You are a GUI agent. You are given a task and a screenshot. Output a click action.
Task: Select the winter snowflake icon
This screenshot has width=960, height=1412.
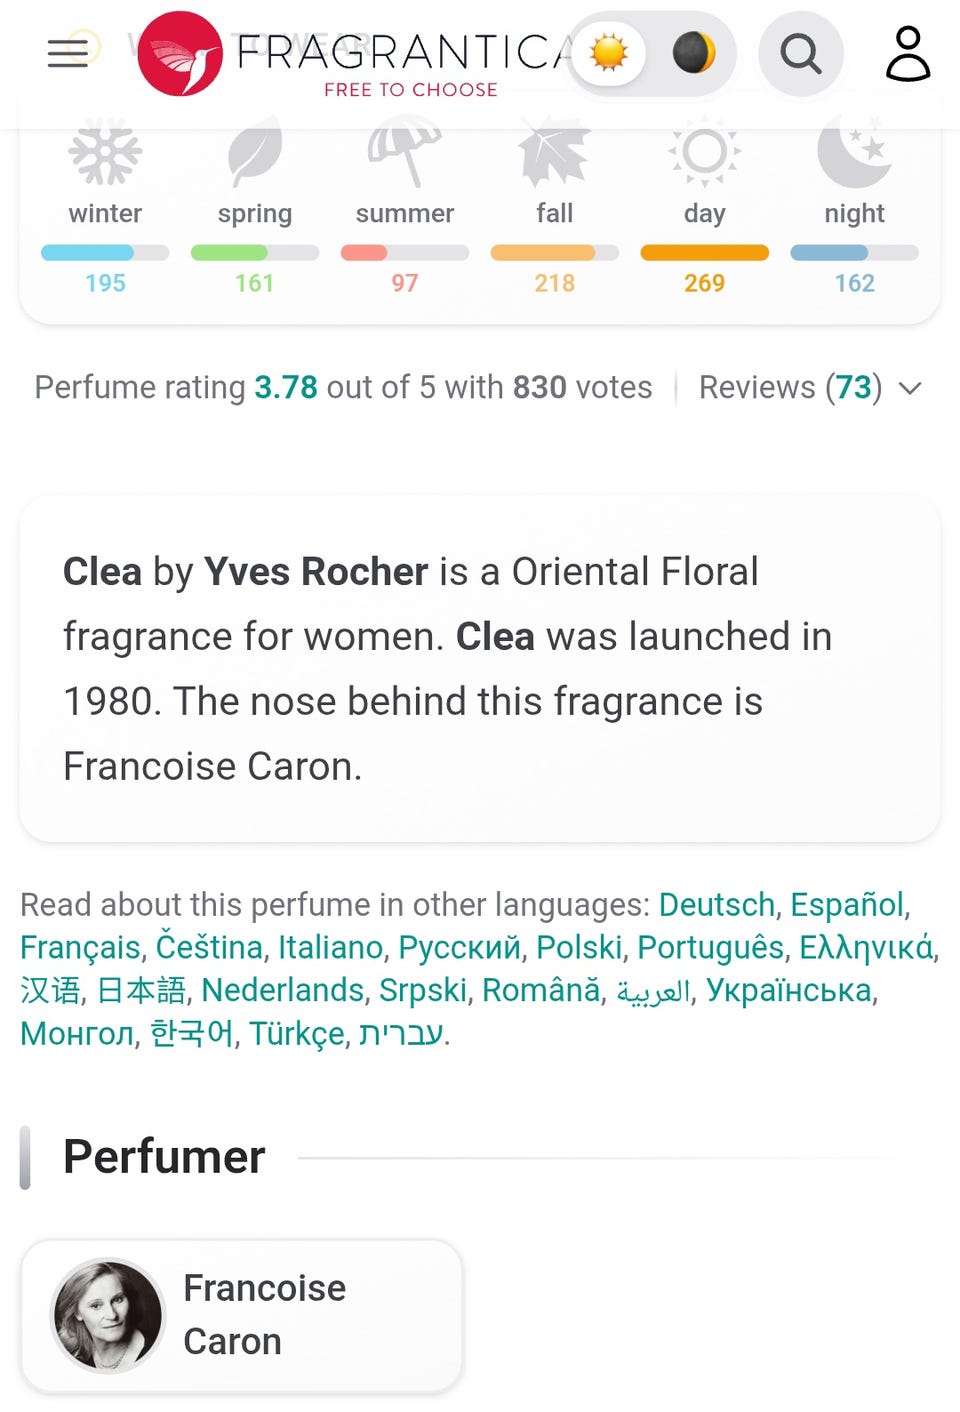(105, 154)
